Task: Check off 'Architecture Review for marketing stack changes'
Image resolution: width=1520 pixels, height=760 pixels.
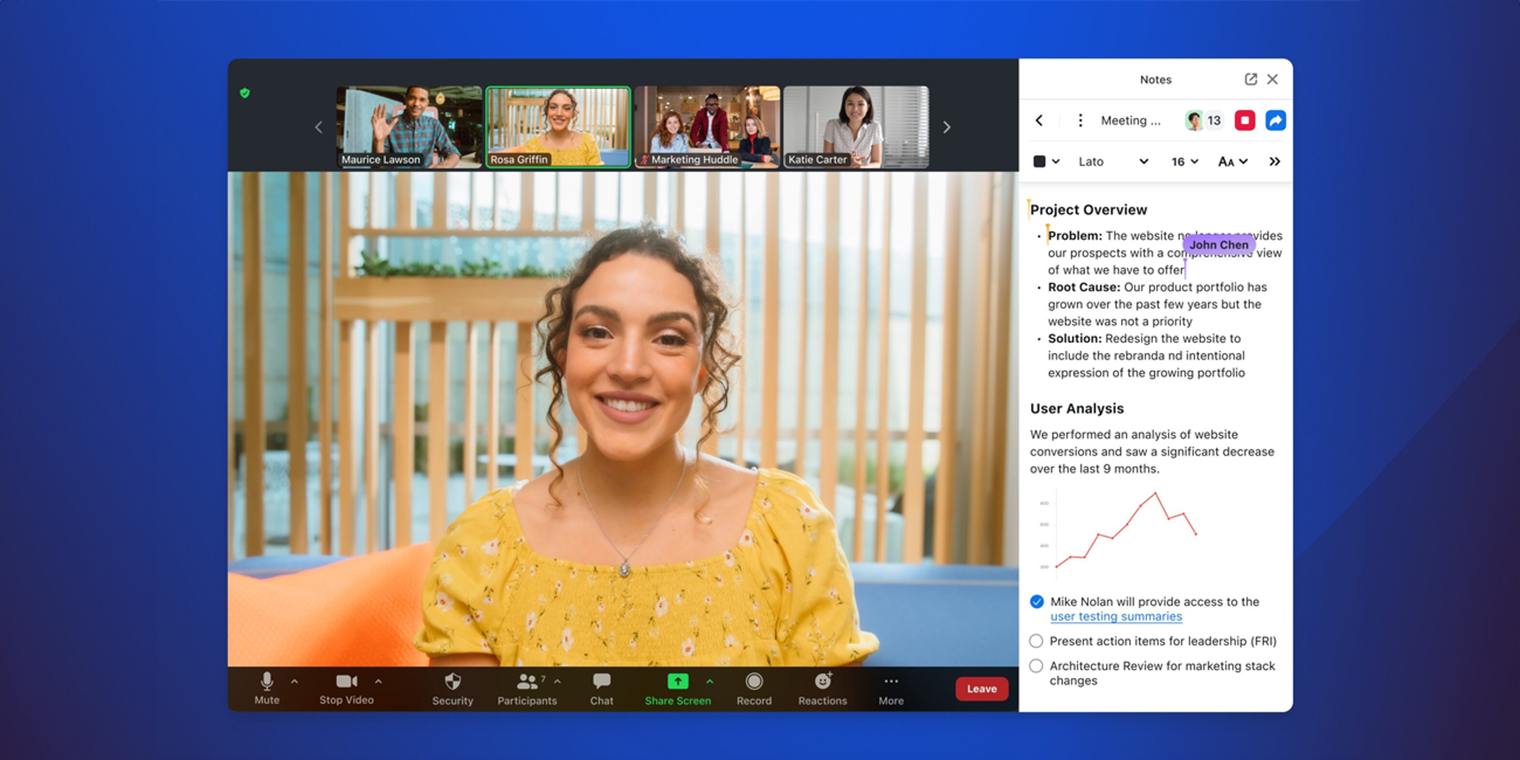Action: pos(1036,665)
